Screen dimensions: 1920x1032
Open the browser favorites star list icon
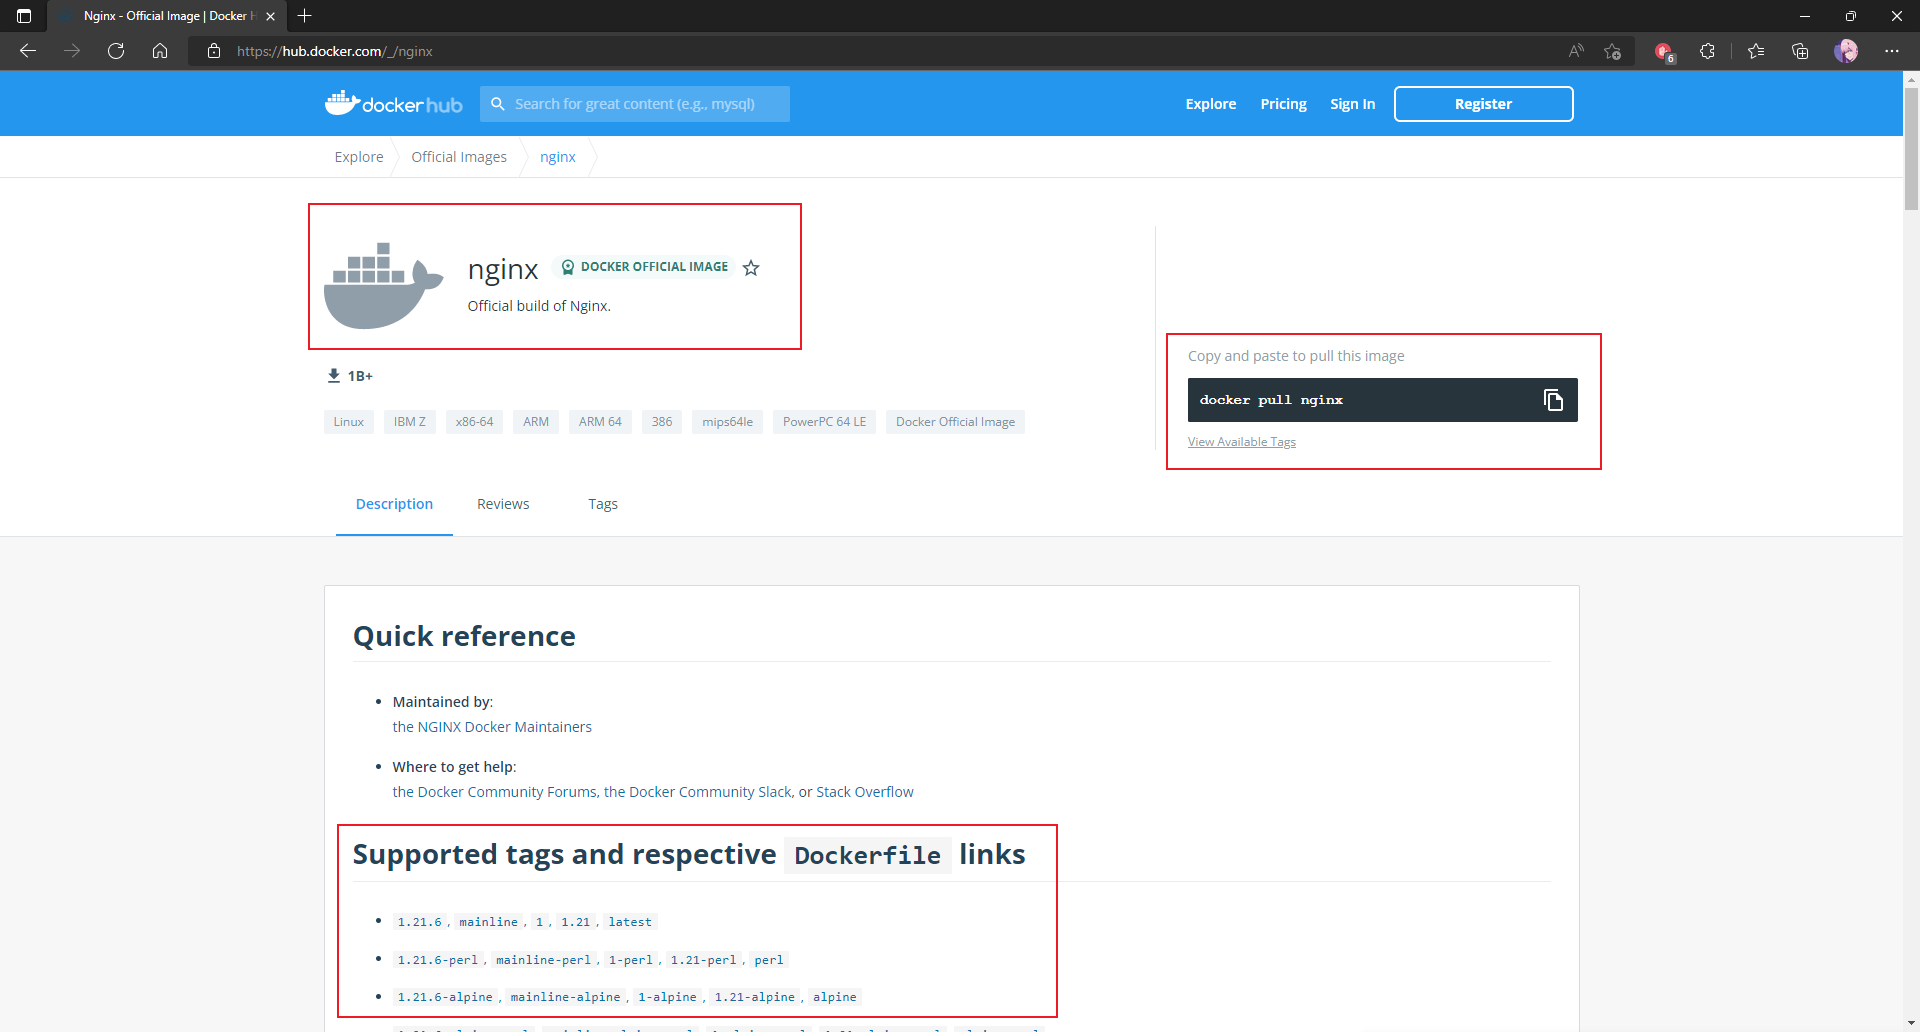(x=1756, y=51)
